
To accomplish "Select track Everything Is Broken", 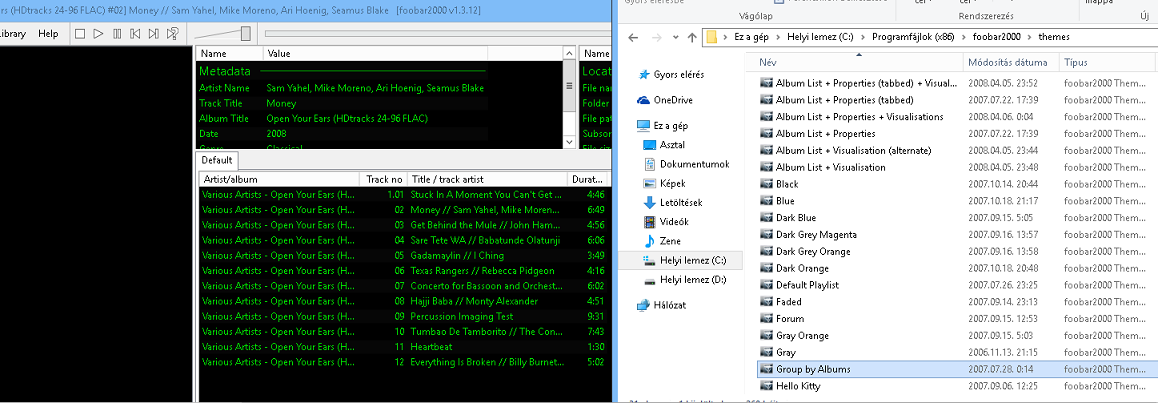I will [404, 362].
